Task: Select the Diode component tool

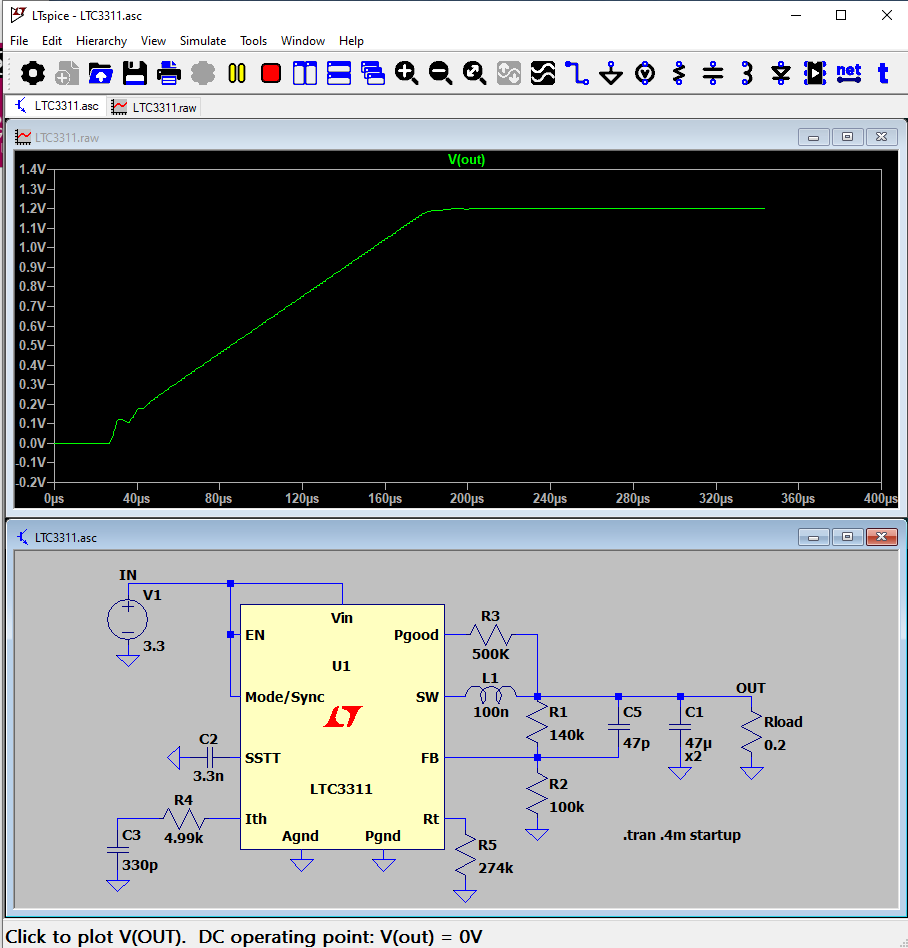Action: [x=781, y=73]
